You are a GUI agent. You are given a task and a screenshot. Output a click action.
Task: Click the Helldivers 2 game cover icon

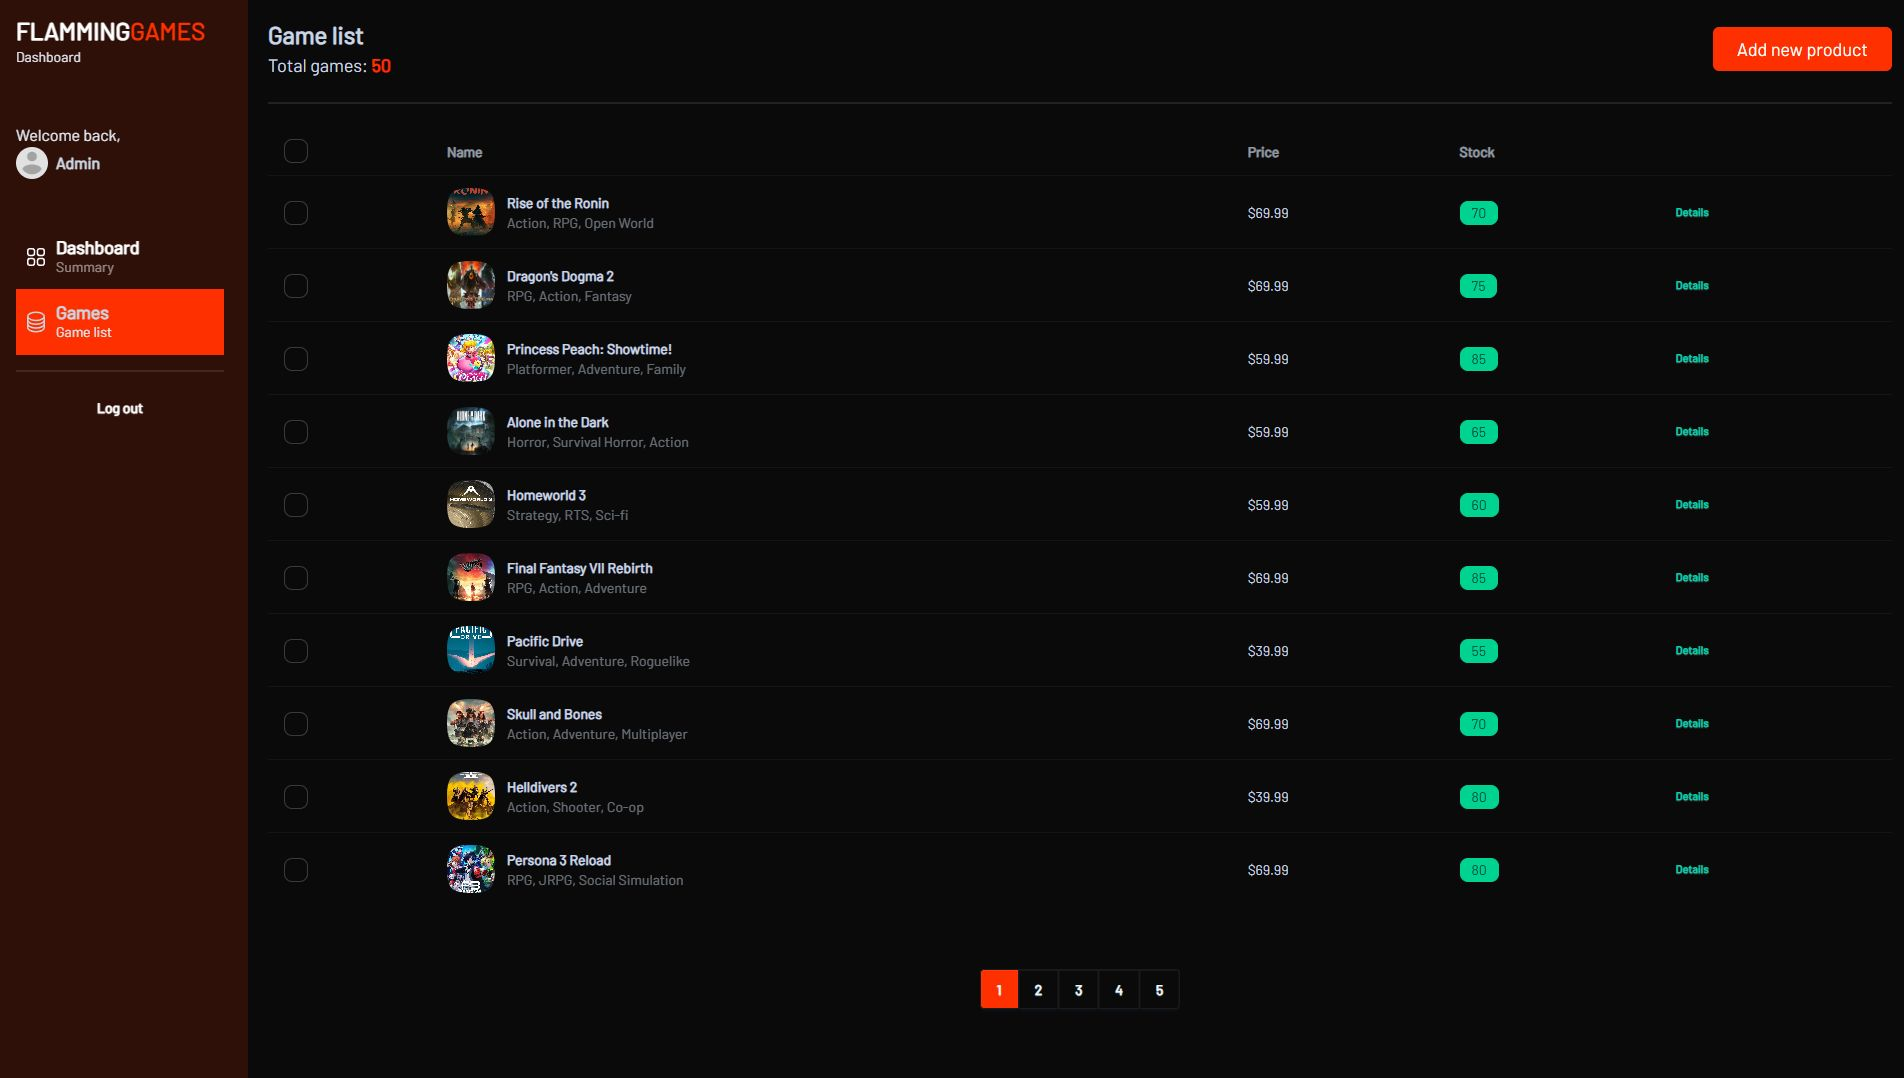[470, 796]
